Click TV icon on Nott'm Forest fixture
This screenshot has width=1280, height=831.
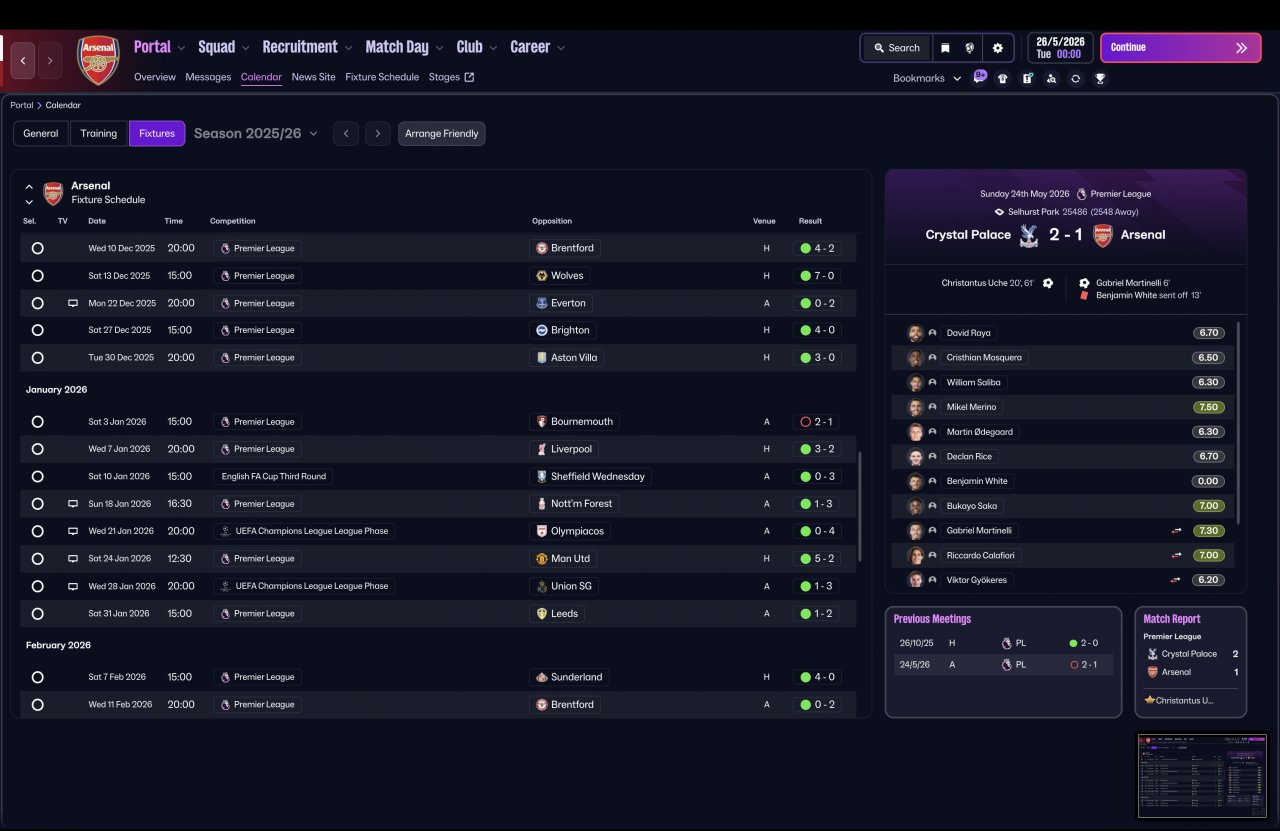73,504
